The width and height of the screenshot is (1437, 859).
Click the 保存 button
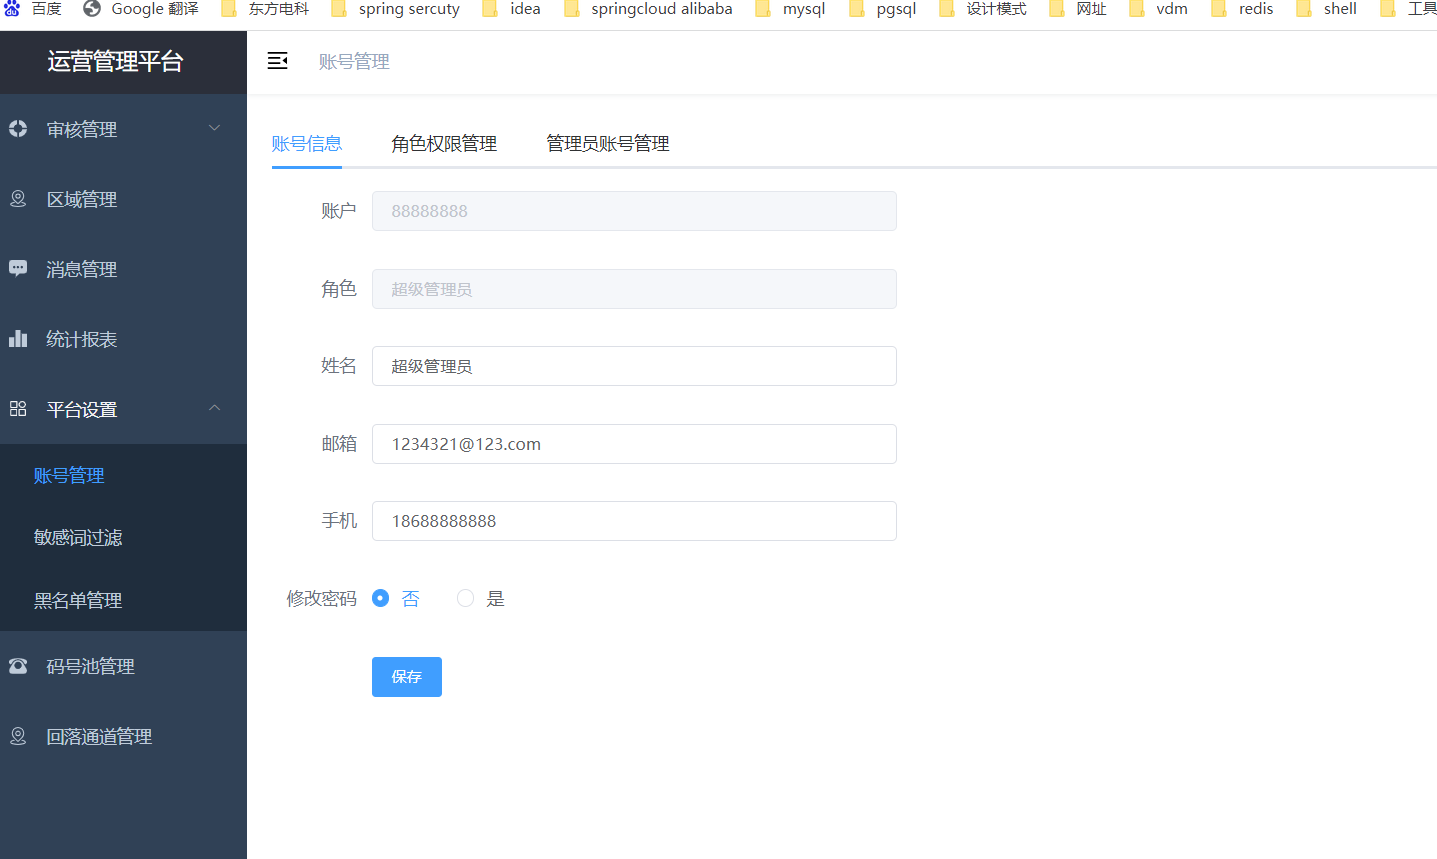[x=407, y=677]
